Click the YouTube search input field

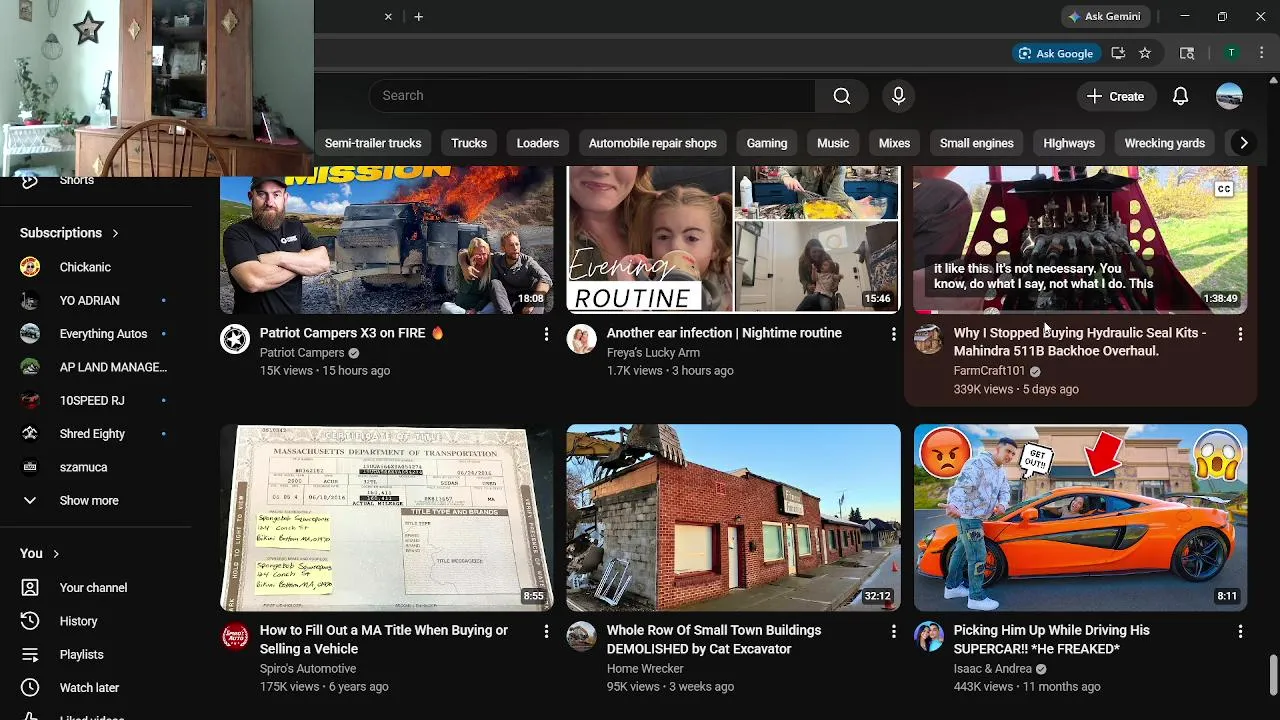(x=592, y=96)
